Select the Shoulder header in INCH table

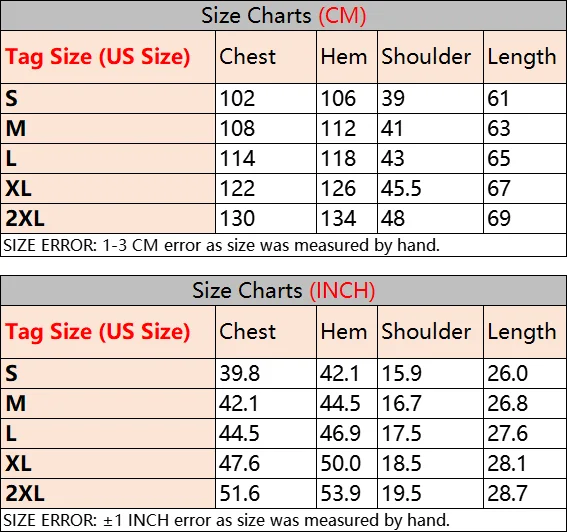[426, 332]
